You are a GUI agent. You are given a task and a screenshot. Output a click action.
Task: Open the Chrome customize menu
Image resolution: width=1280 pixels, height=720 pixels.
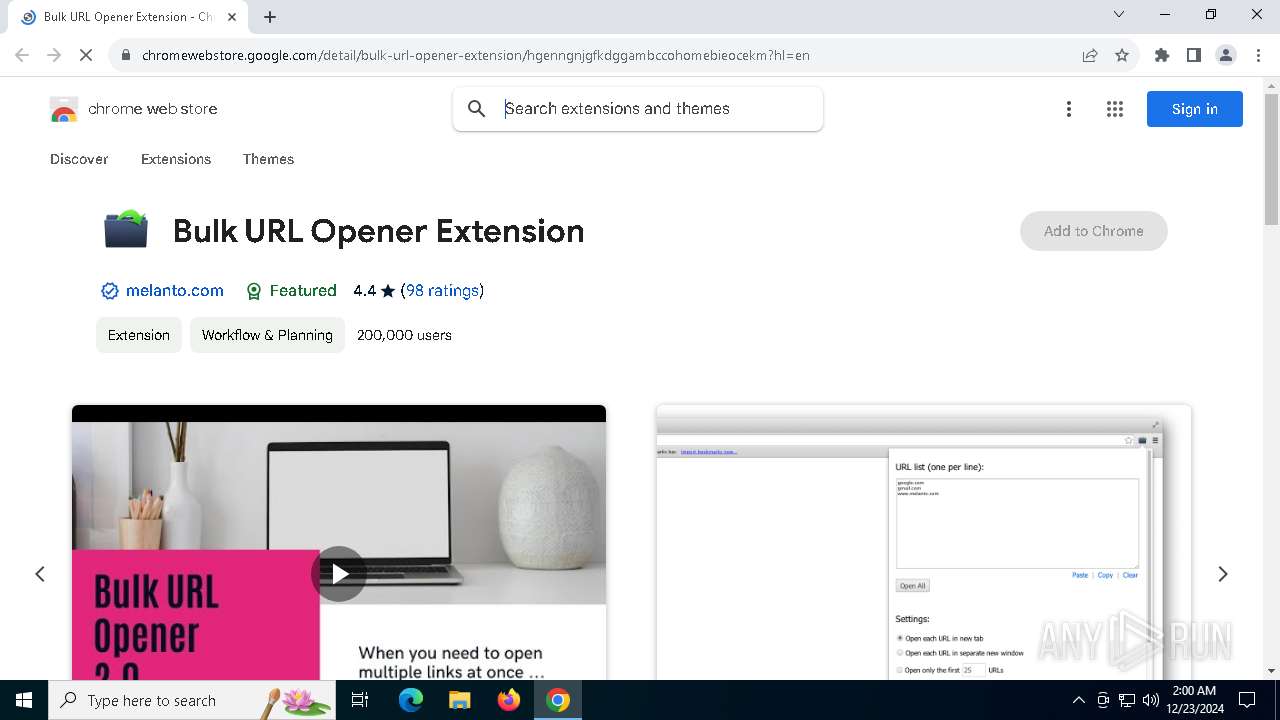(1258, 55)
